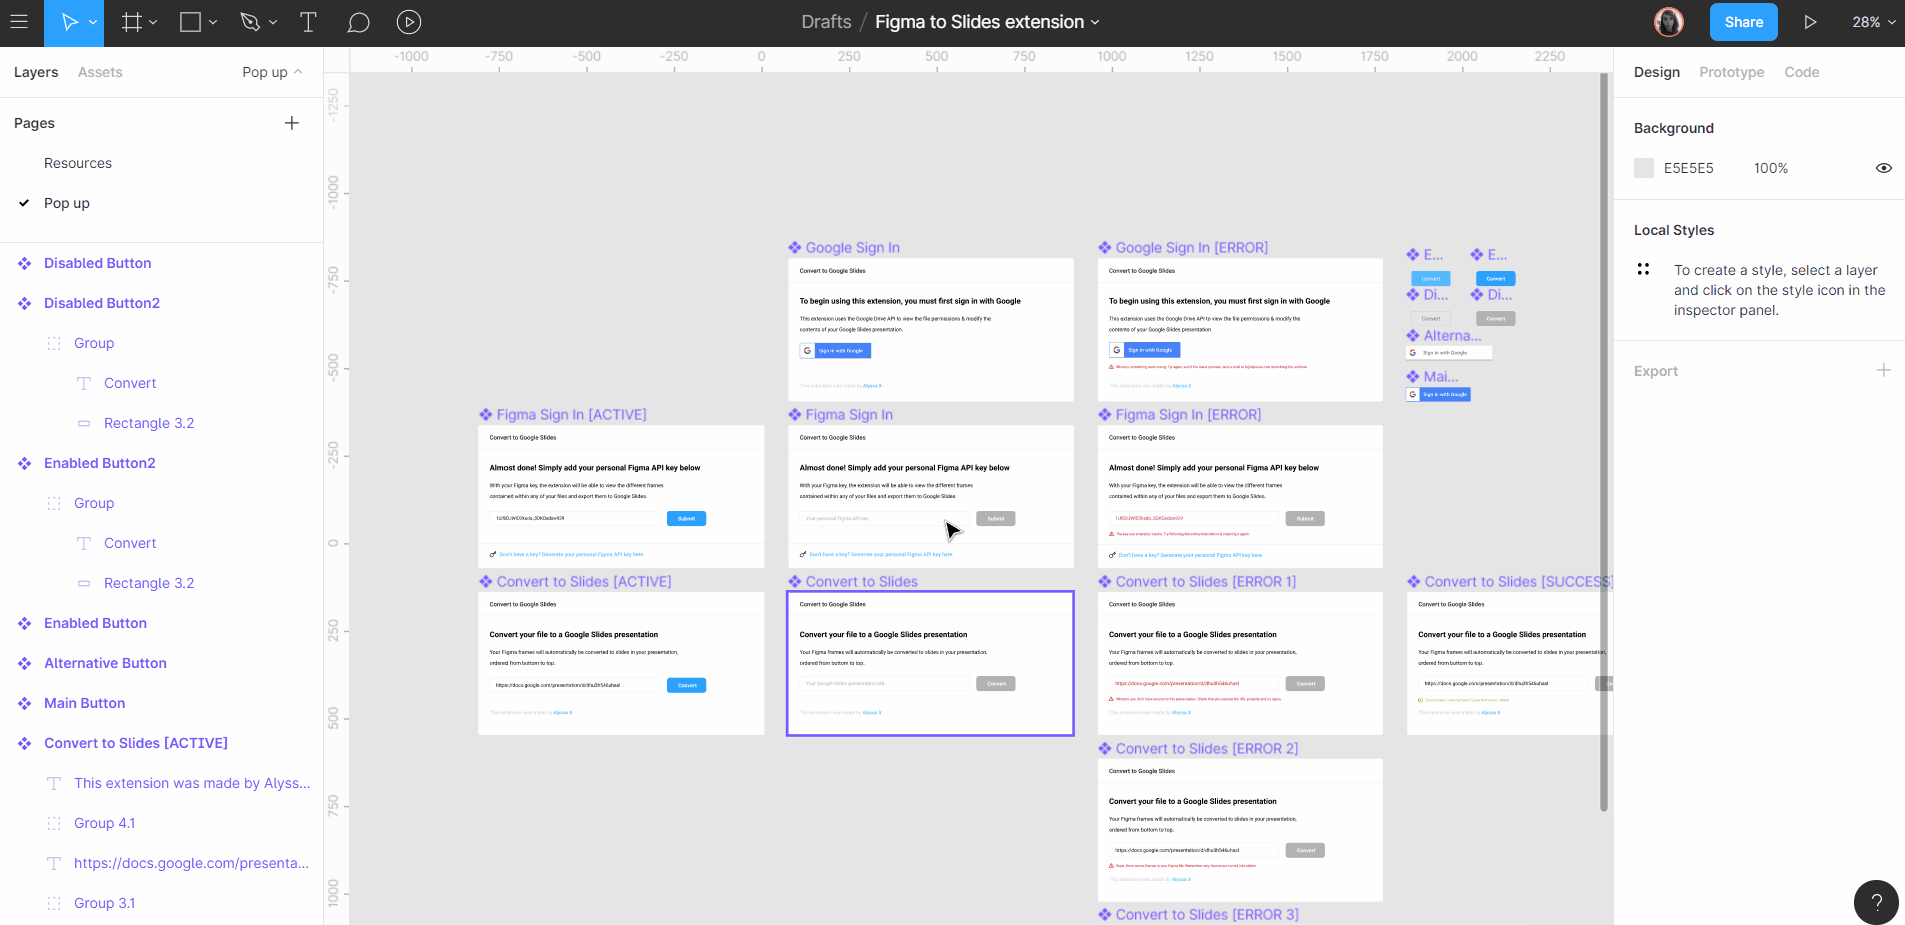Click the background opacity 100% field
Viewport: 1905px width, 925px height.
pyautogui.click(x=1771, y=168)
